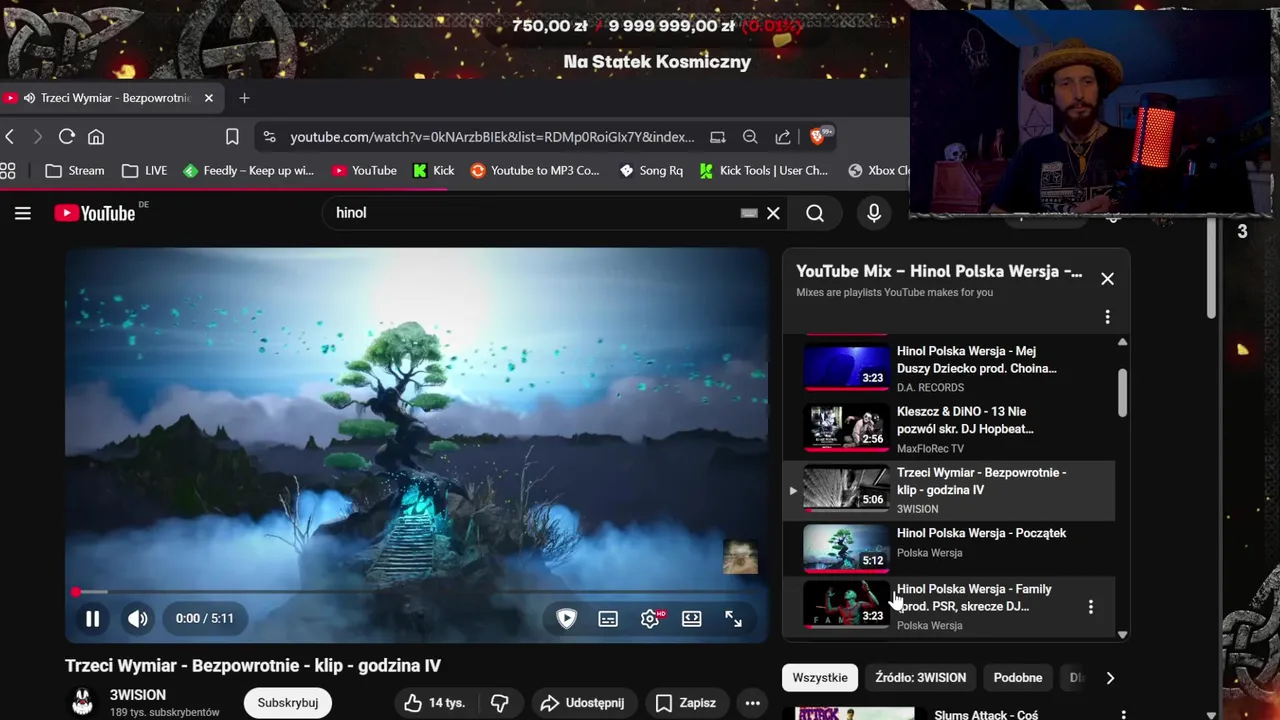Open more actions three-dot menu under video
This screenshot has height=720, width=1280.
pos(752,703)
